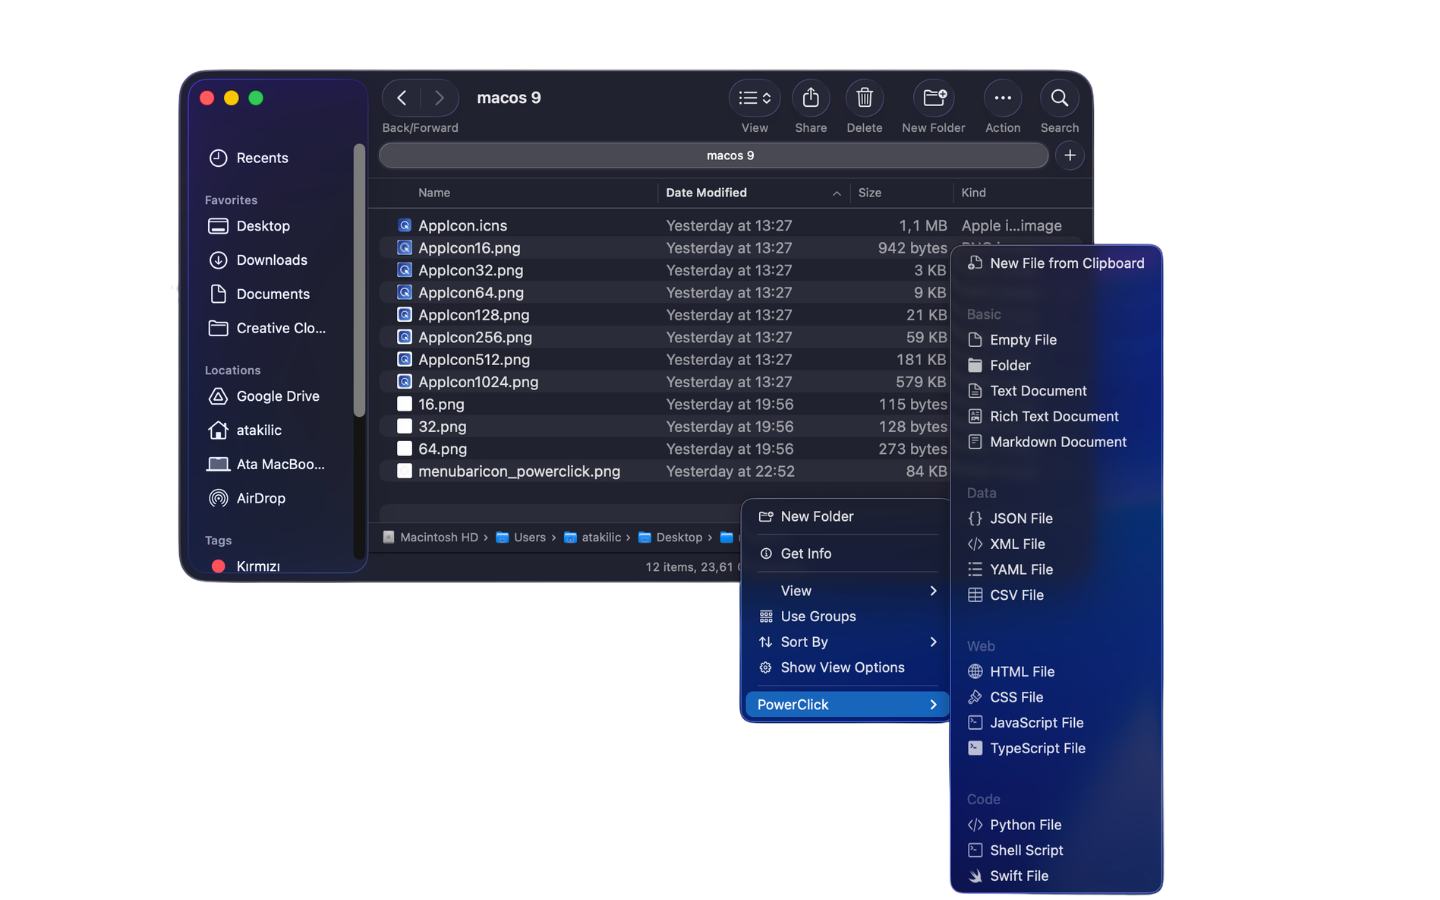Click the New Folder icon in the toolbar
Image resolution: width=1440 pixels, height=900 pixels.
click(933, 97)
